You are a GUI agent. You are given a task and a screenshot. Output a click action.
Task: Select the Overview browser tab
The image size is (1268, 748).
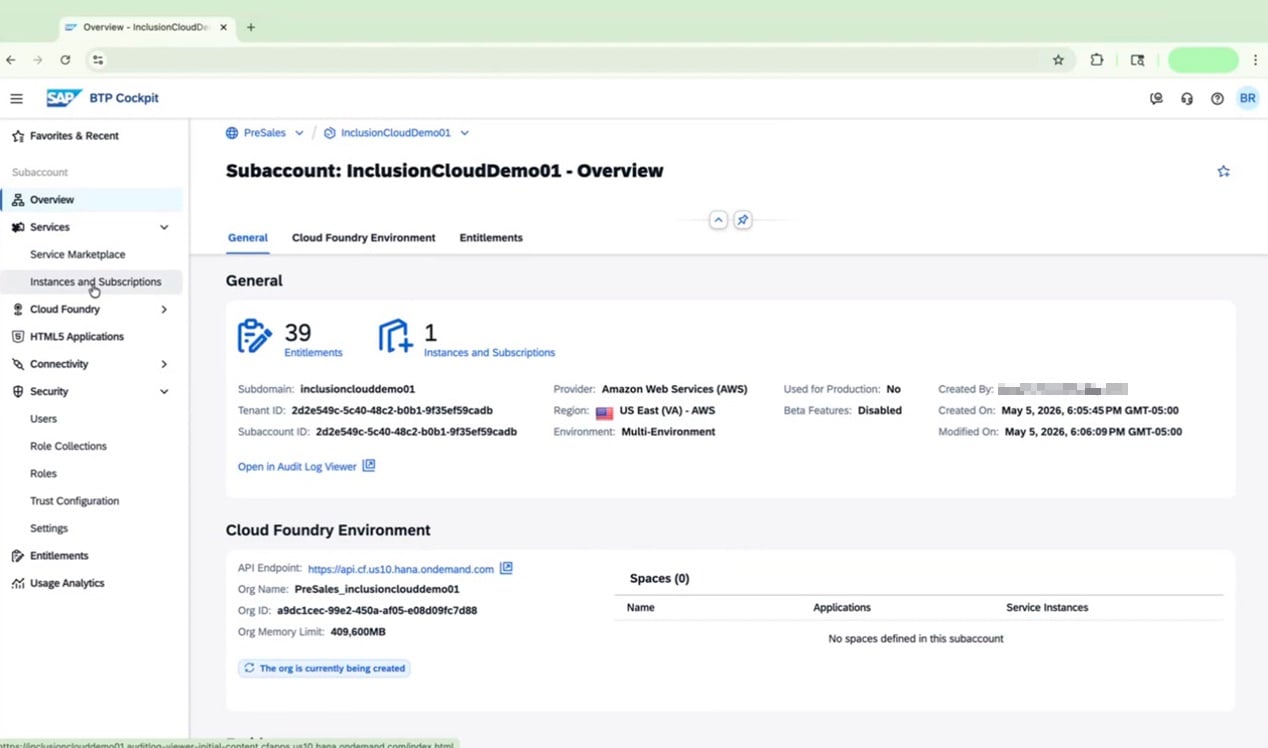point(147,27)
